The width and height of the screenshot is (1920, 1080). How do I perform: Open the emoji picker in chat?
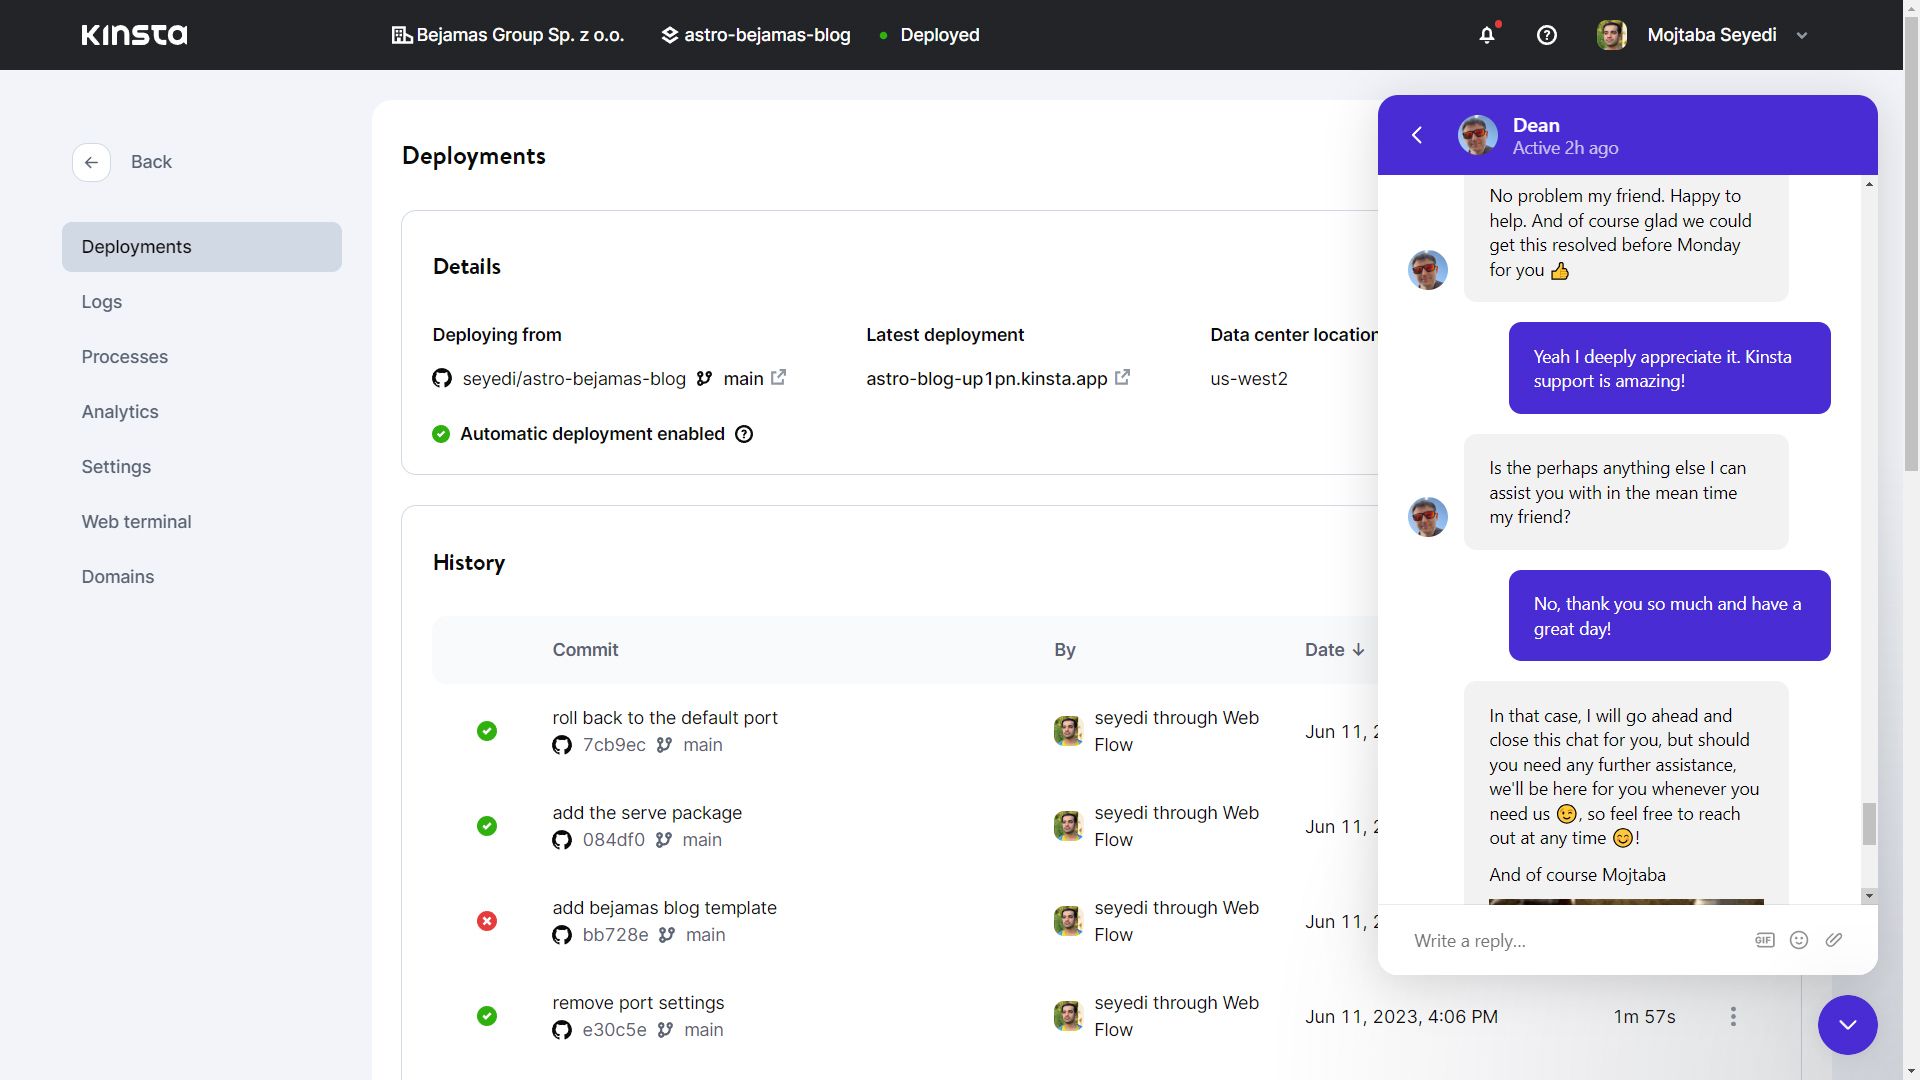[x=1798, y=940]
